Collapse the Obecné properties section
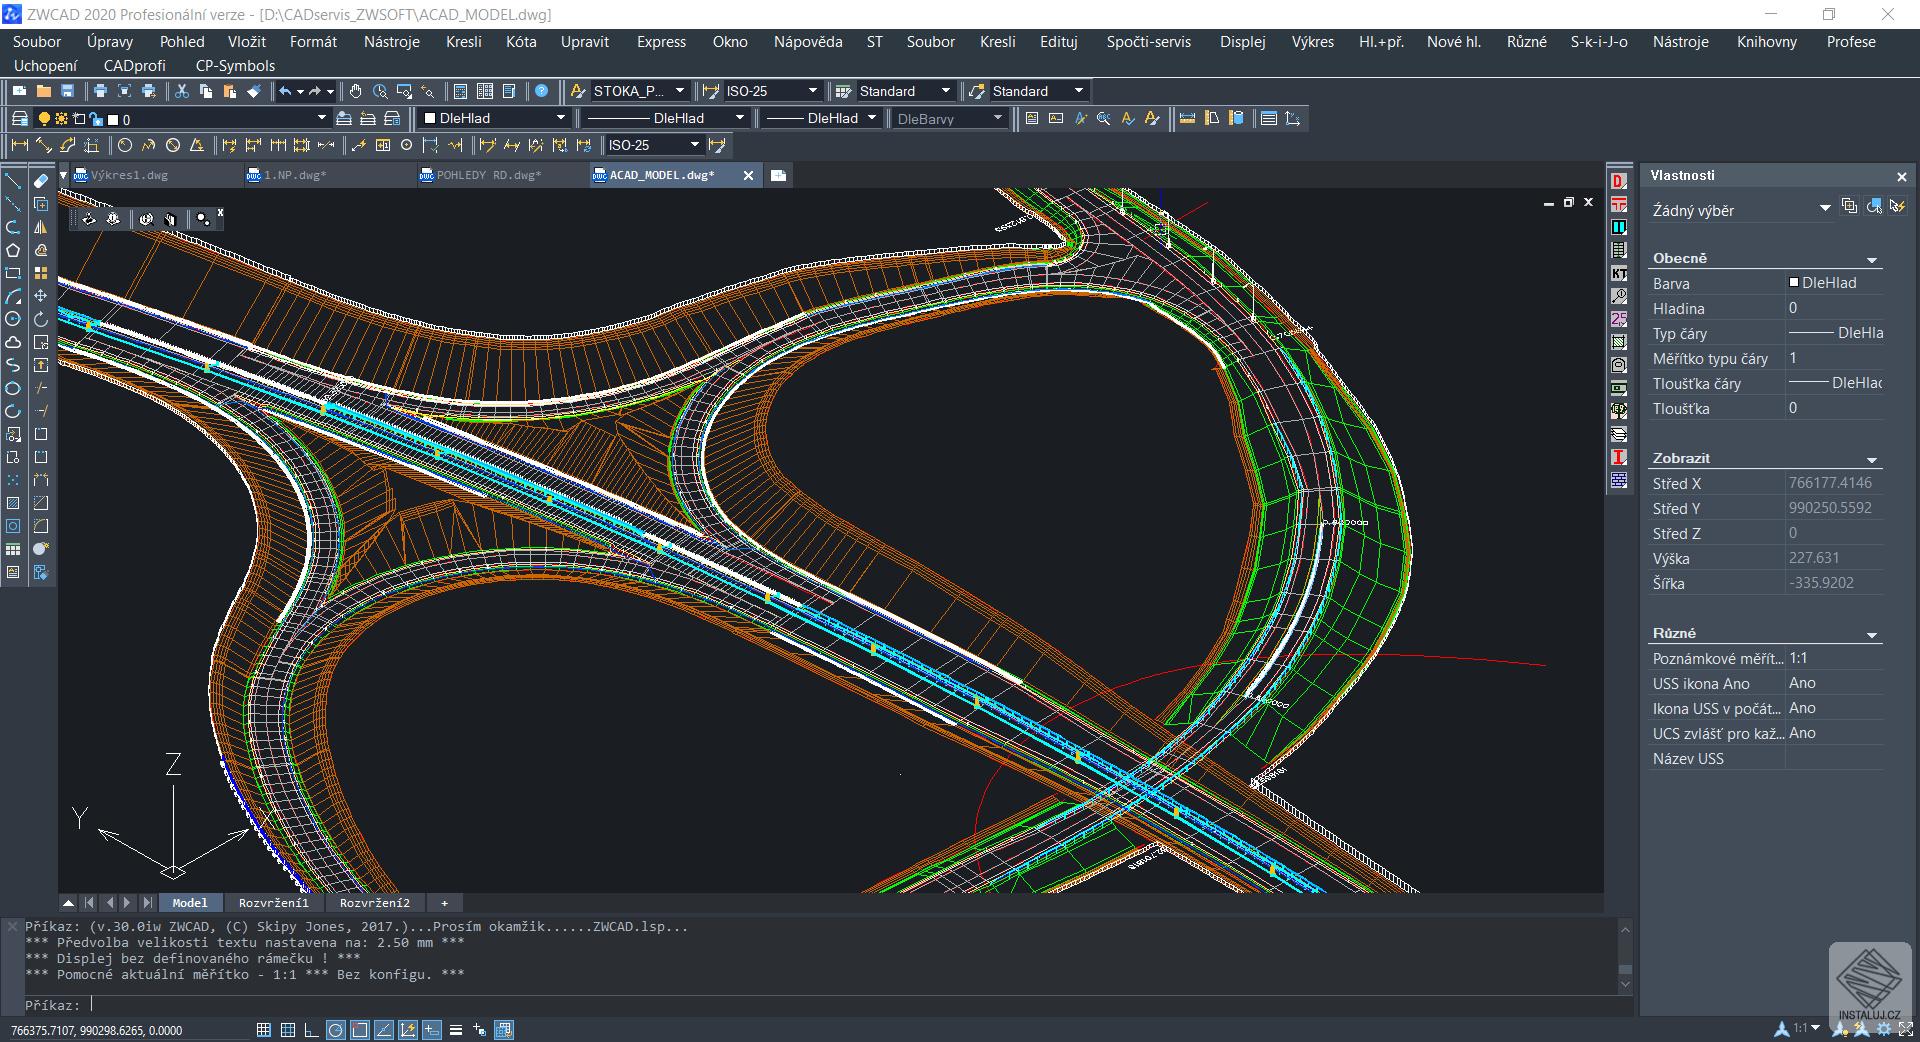The height and width of the screenshot is (1042, 1920). [1872, 259]
